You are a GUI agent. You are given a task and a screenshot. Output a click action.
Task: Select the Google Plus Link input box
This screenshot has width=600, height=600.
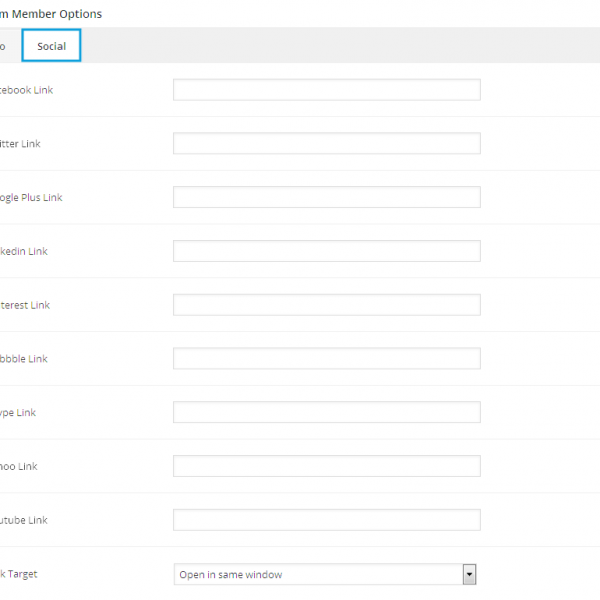(326, 197)
